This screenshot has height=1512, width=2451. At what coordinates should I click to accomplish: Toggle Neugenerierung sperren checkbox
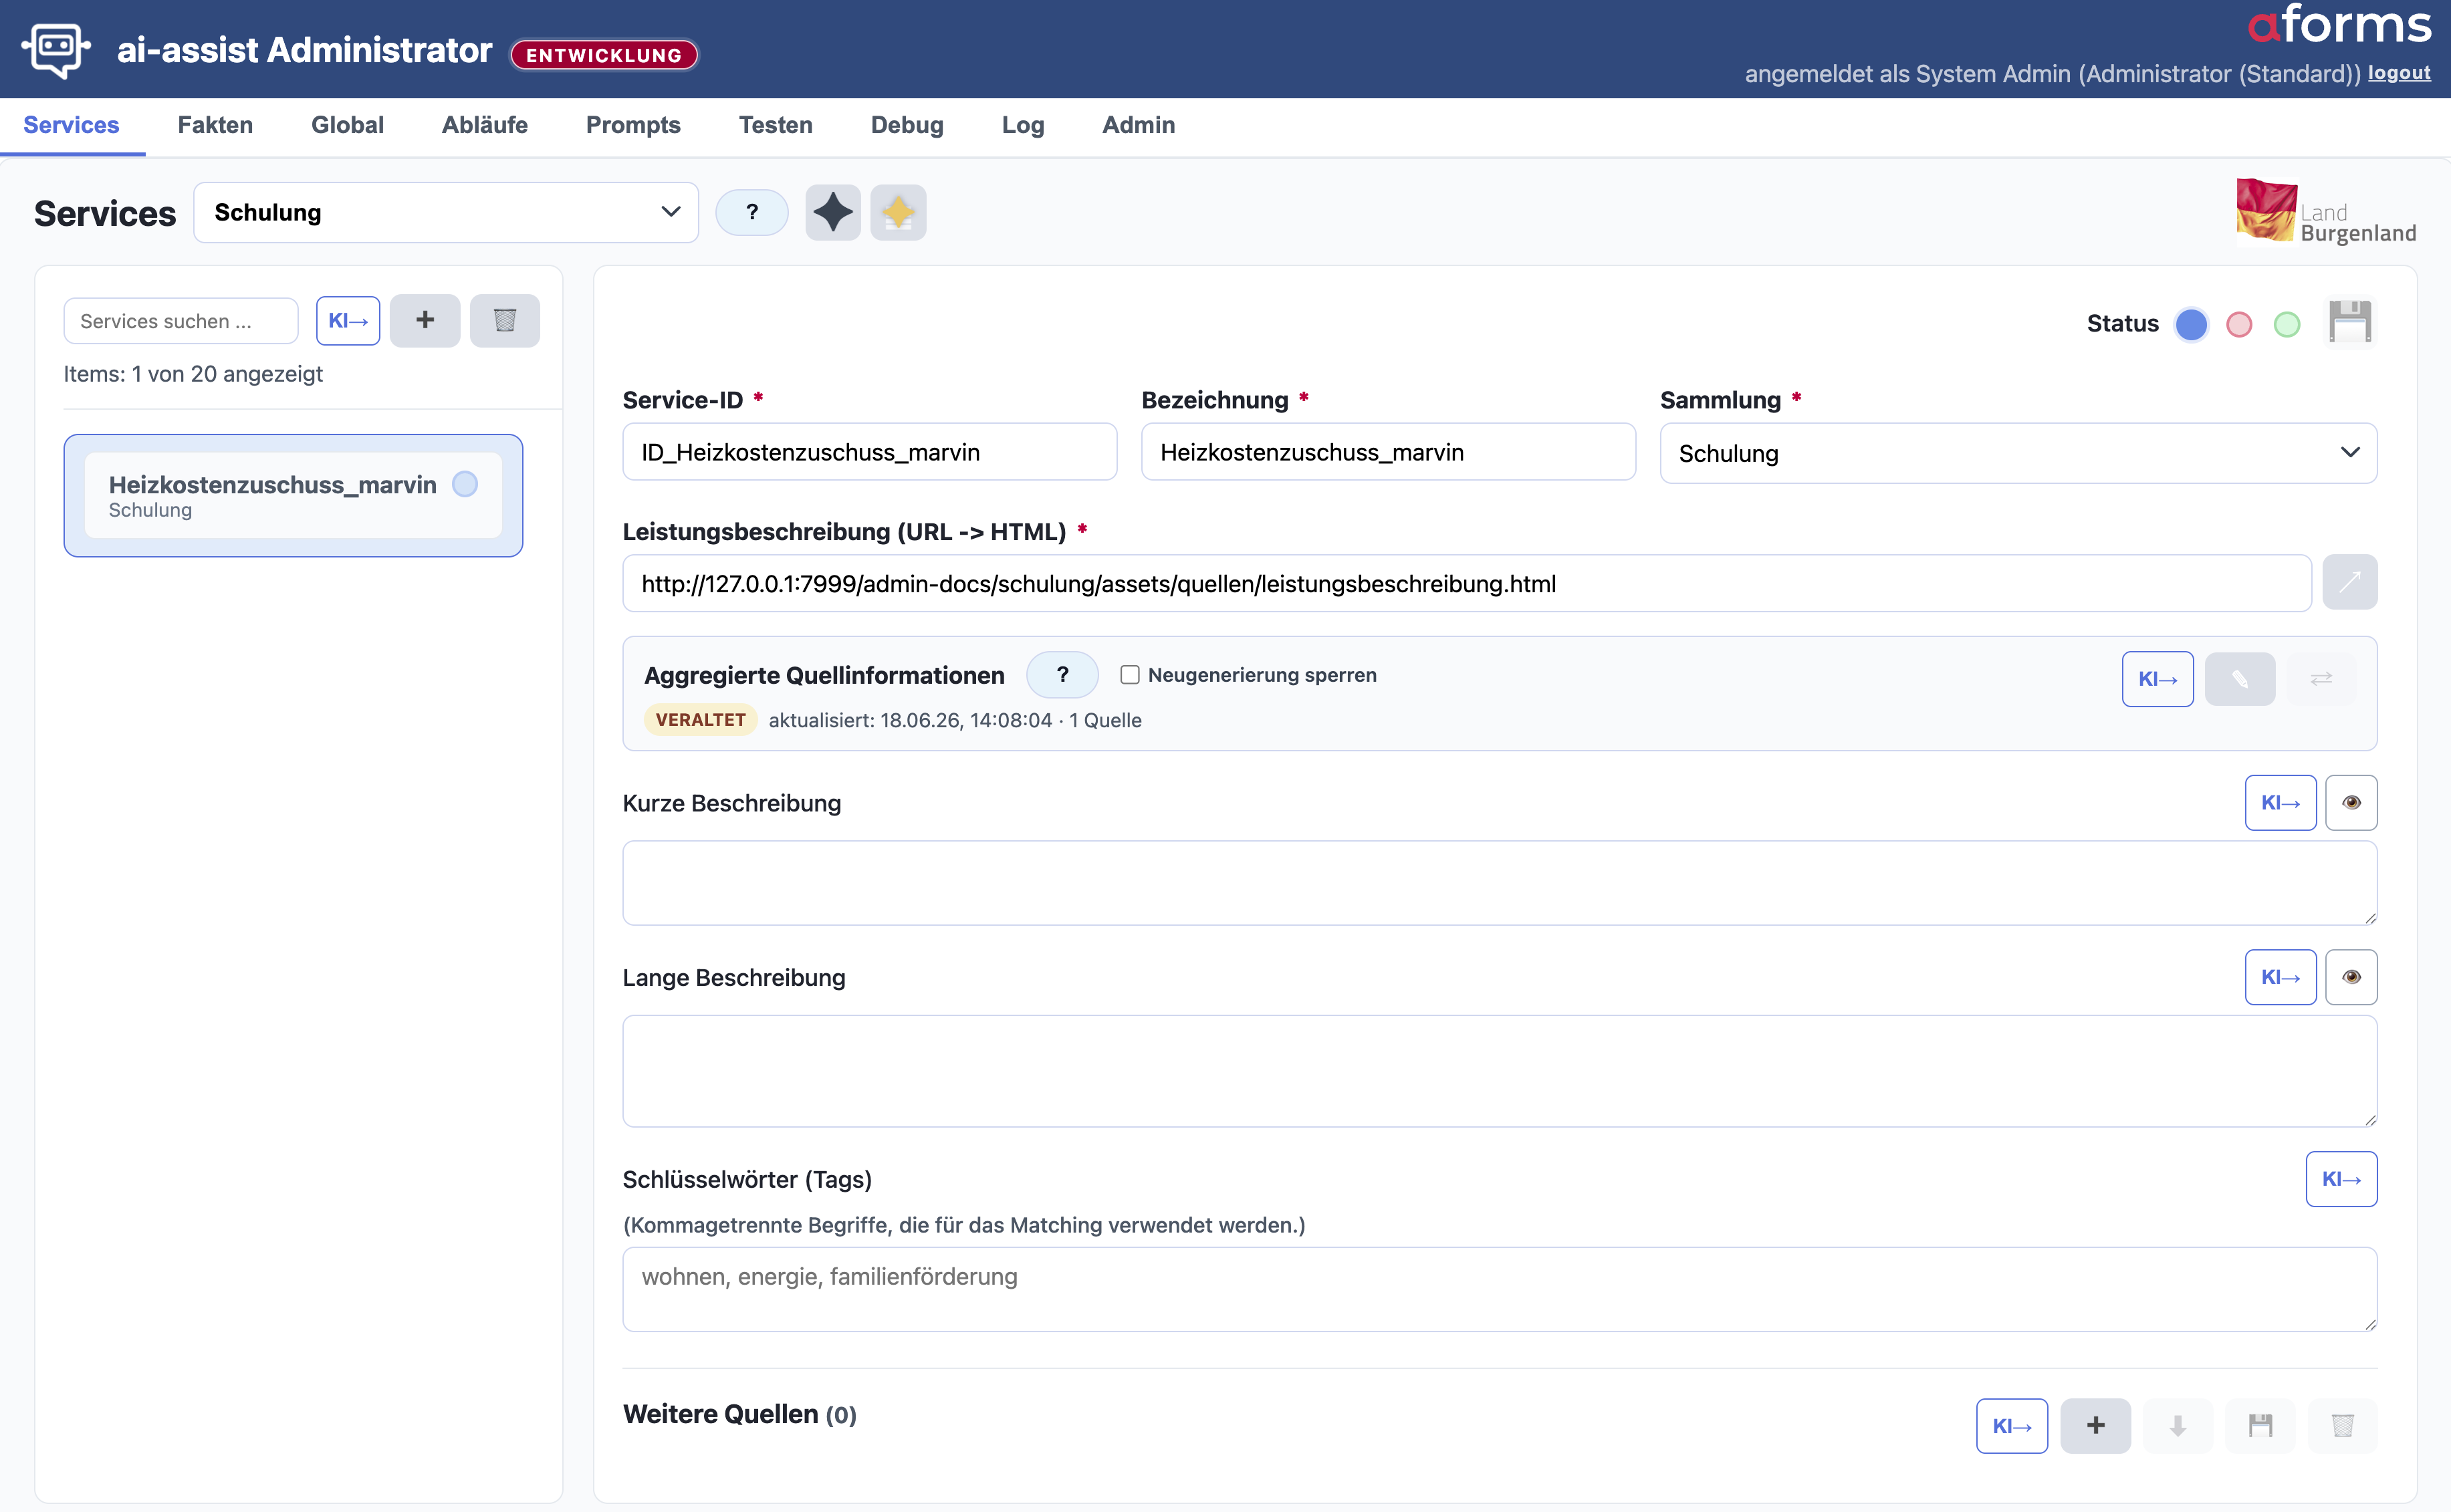[1130, 675]
